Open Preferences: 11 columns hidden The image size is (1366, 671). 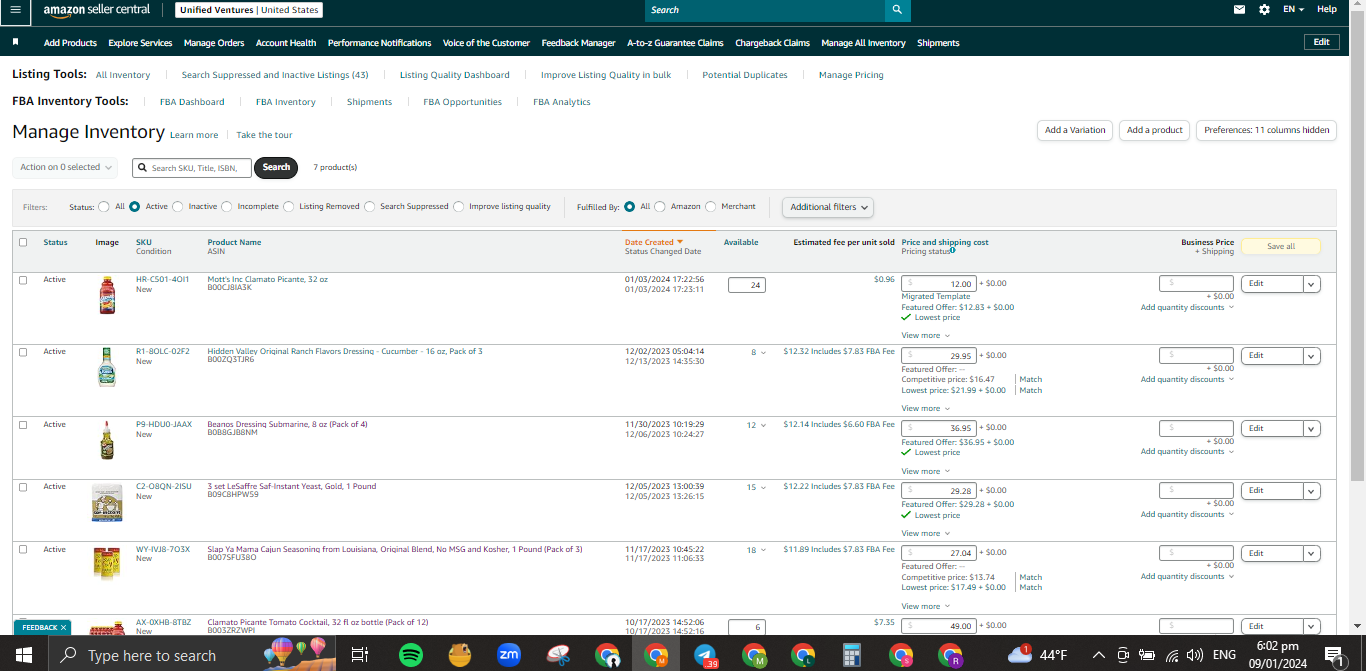pyautogui.click(x=1267, y=130)
